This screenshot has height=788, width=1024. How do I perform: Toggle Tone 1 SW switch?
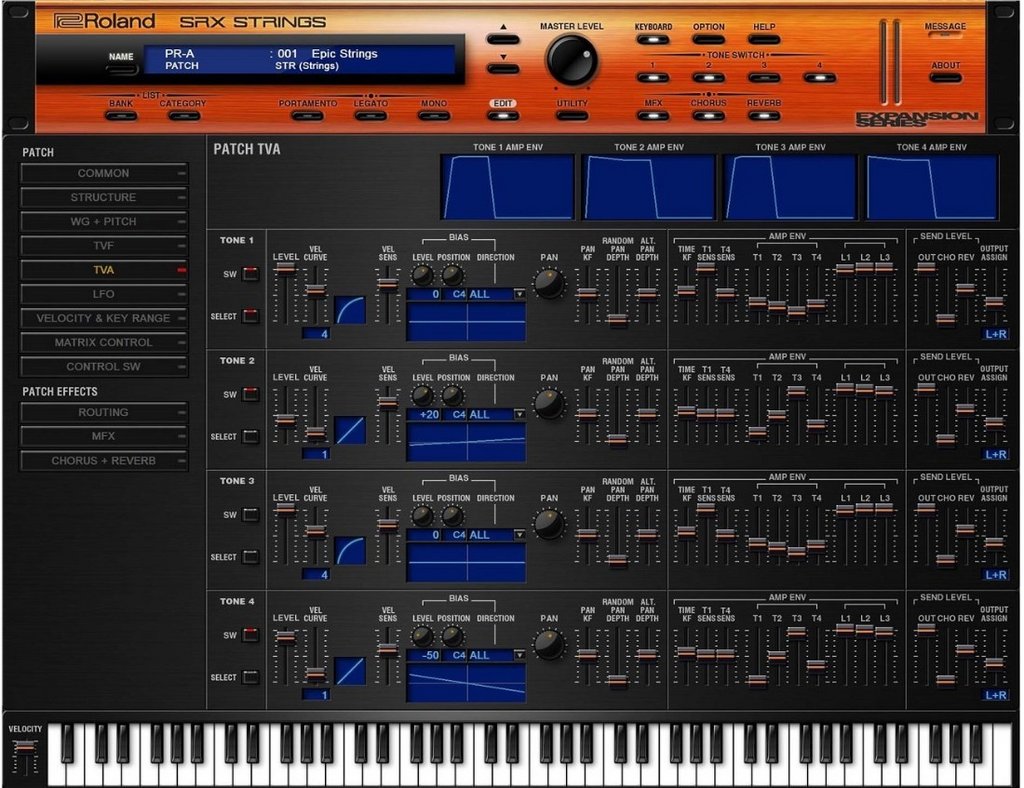pyautogui.click(x=251, y=274)
